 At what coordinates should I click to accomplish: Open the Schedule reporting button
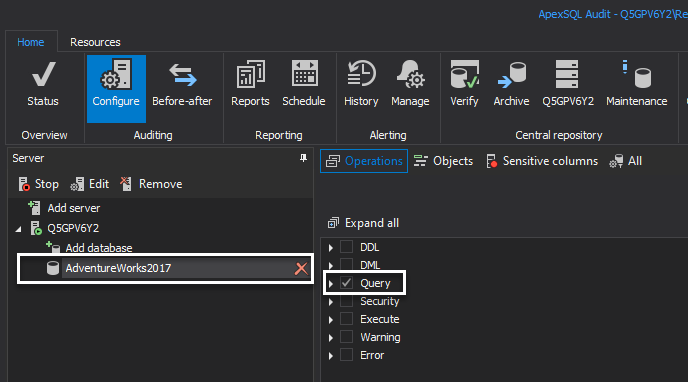click(x=304, y=84)
